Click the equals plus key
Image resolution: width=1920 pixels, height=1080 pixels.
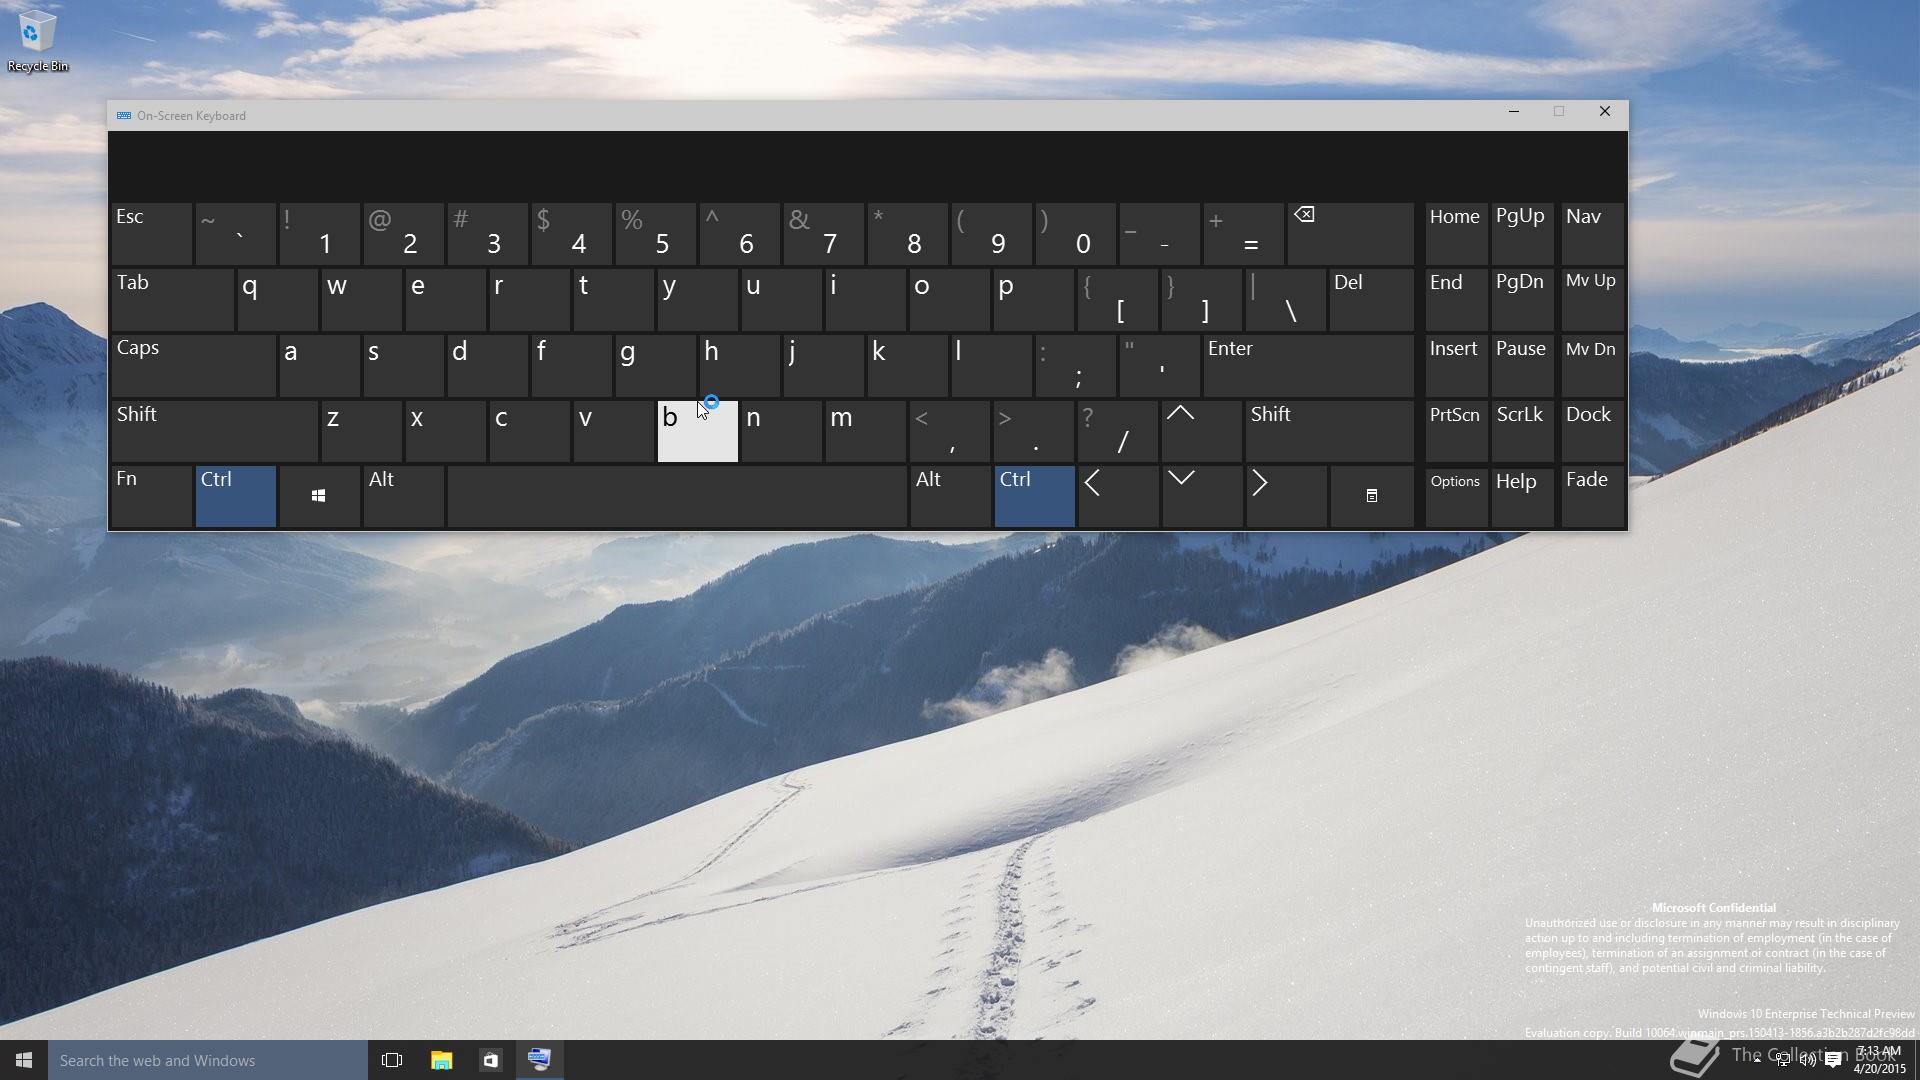[x=1243, y=234]
